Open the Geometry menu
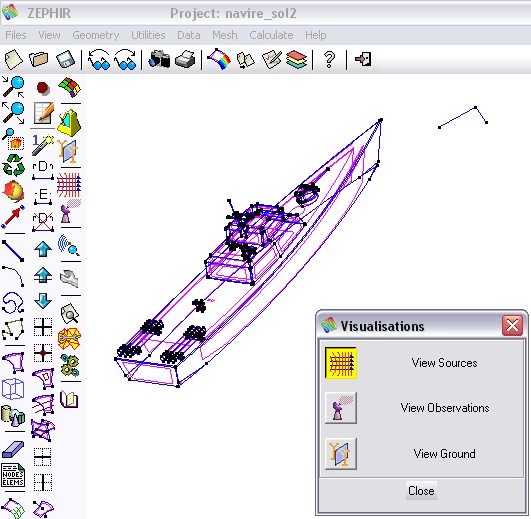531x519 pixels. pos(95,35)
